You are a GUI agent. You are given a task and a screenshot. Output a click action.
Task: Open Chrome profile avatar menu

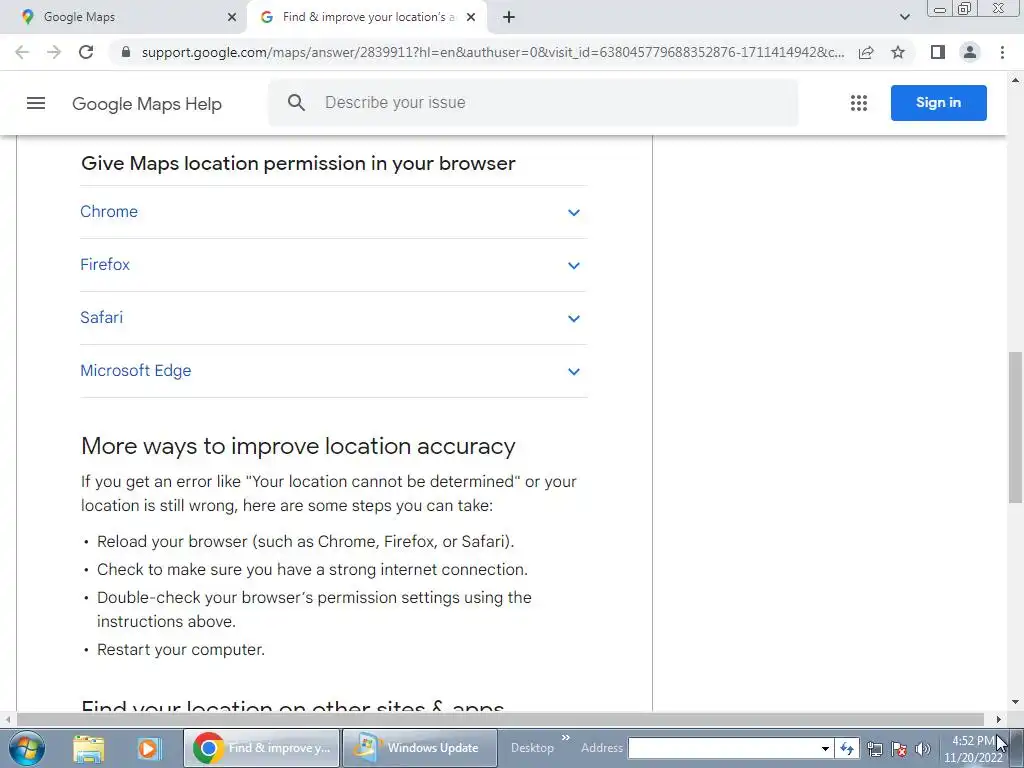(970, 52)
